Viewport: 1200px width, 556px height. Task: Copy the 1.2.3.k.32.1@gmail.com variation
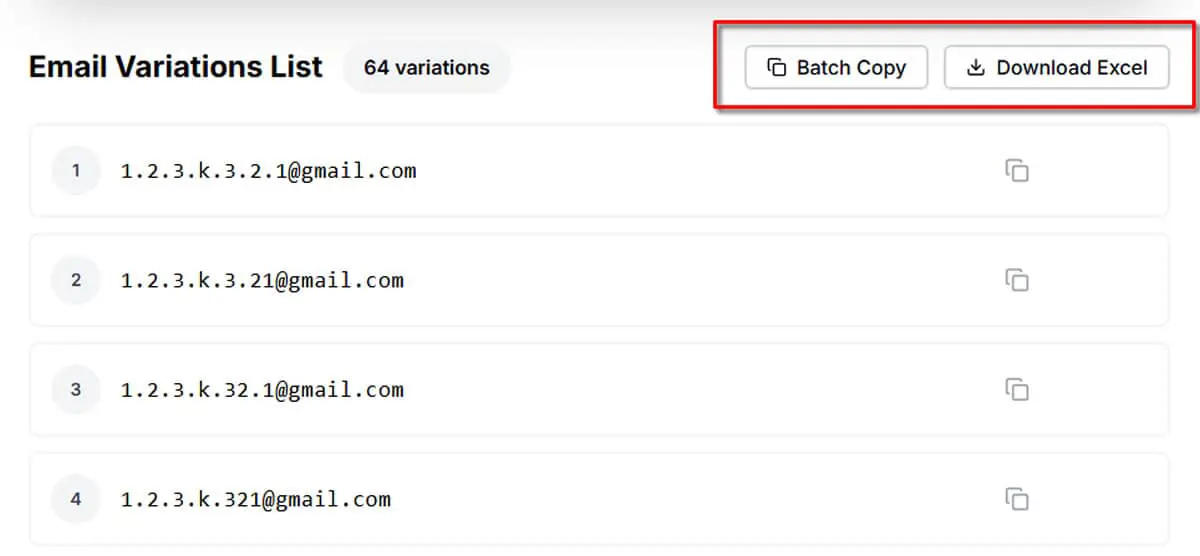click(1017, 389)
